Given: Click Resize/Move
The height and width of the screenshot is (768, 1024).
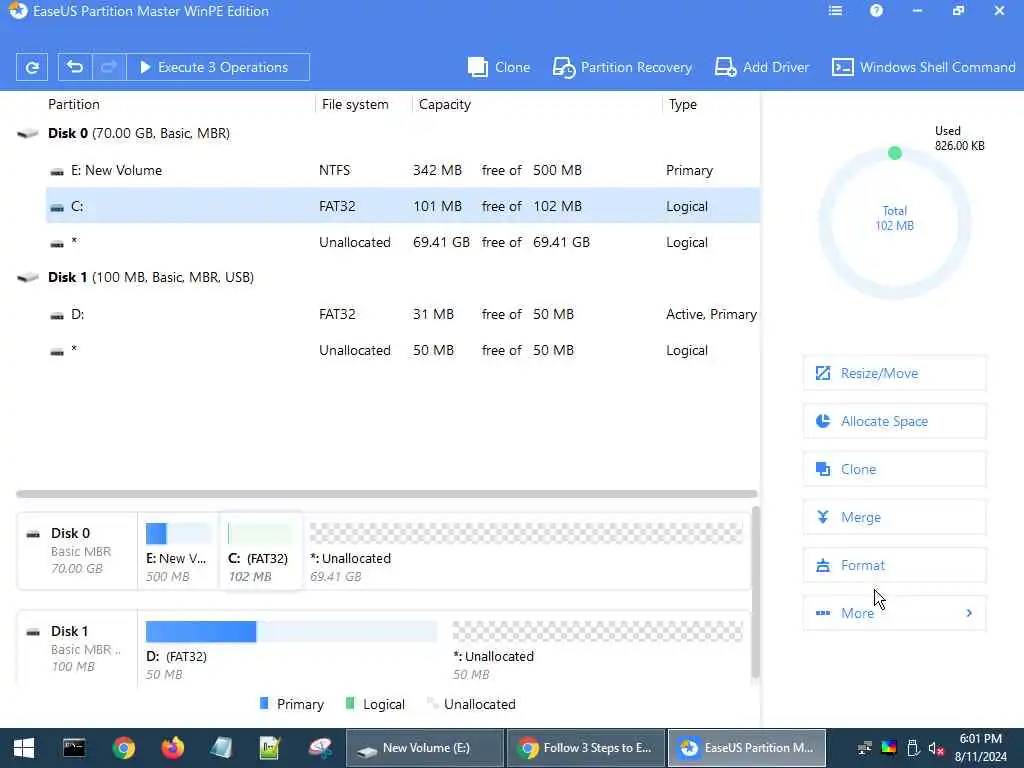Looking at the screenshot, I should point(894,373).
